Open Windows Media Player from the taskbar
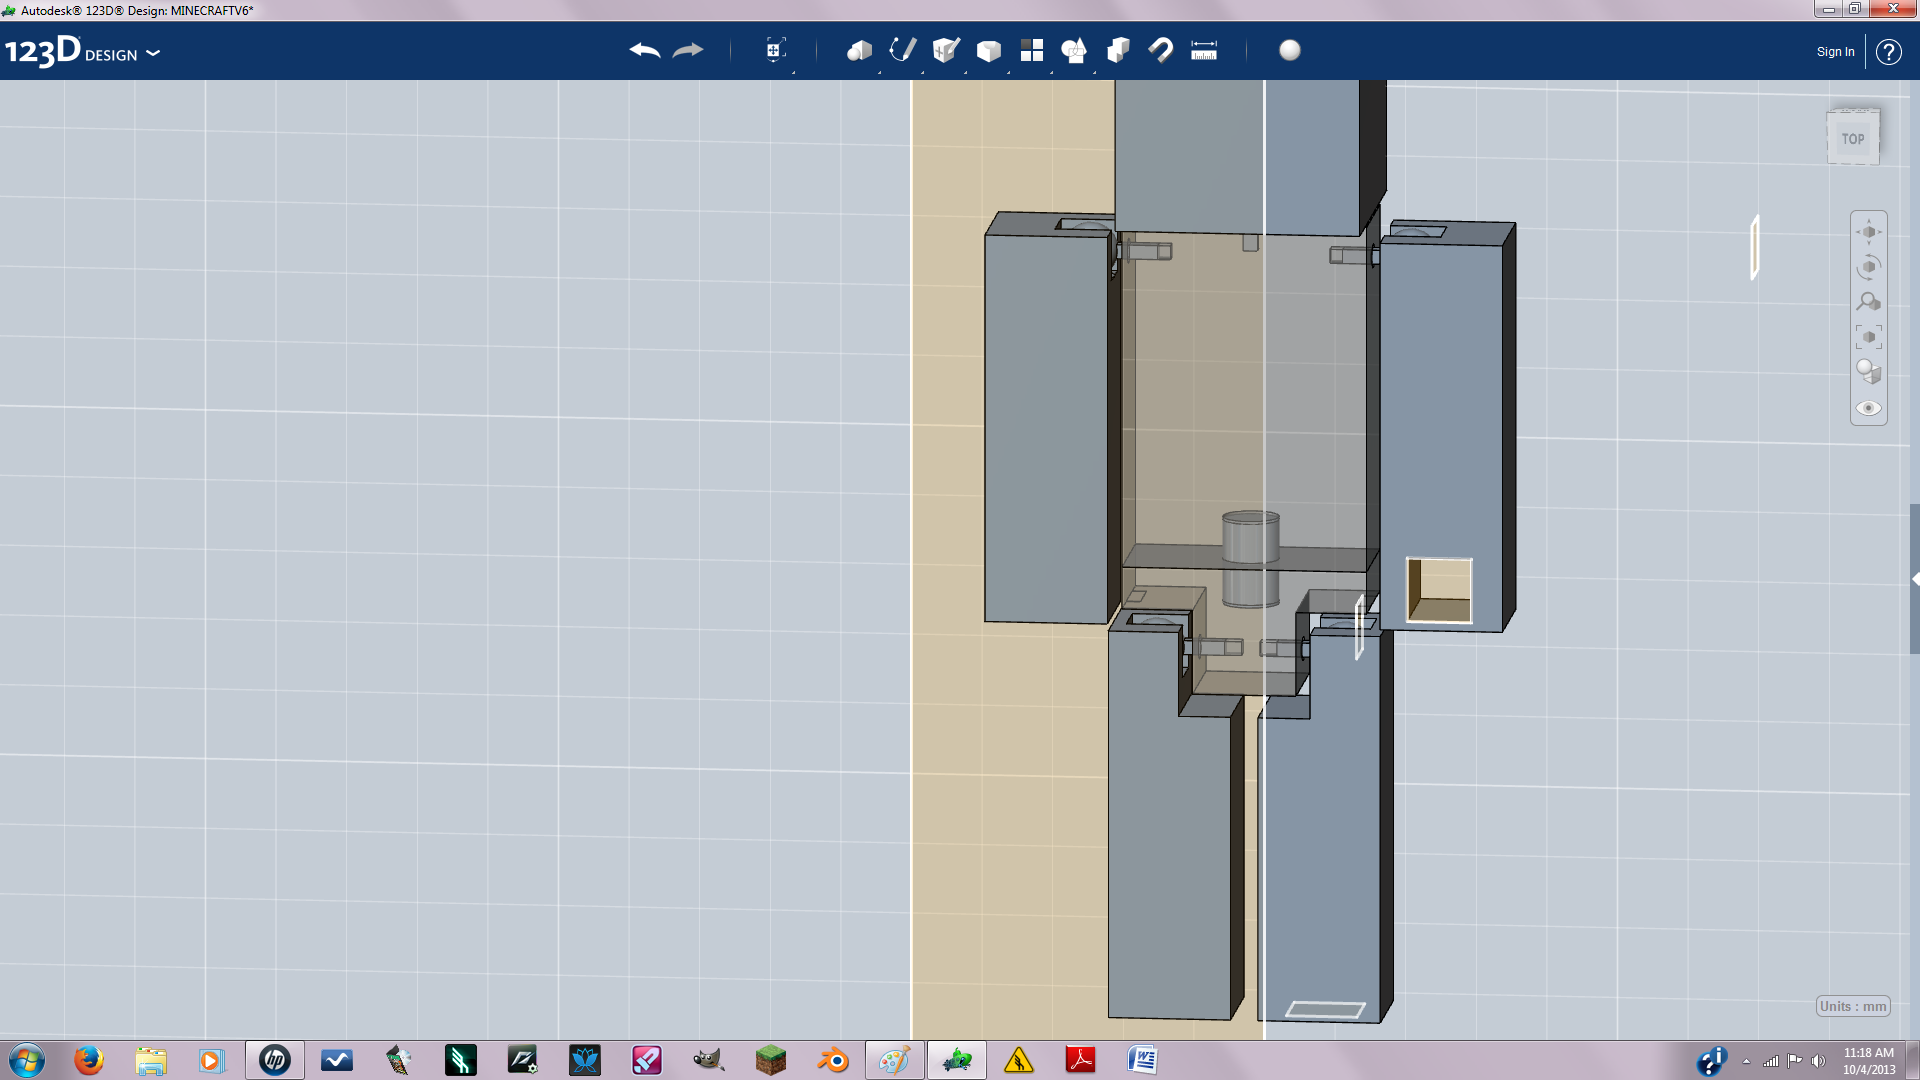Image resolution: width=1920 pixels, height=1080 pixels. 213,1060
